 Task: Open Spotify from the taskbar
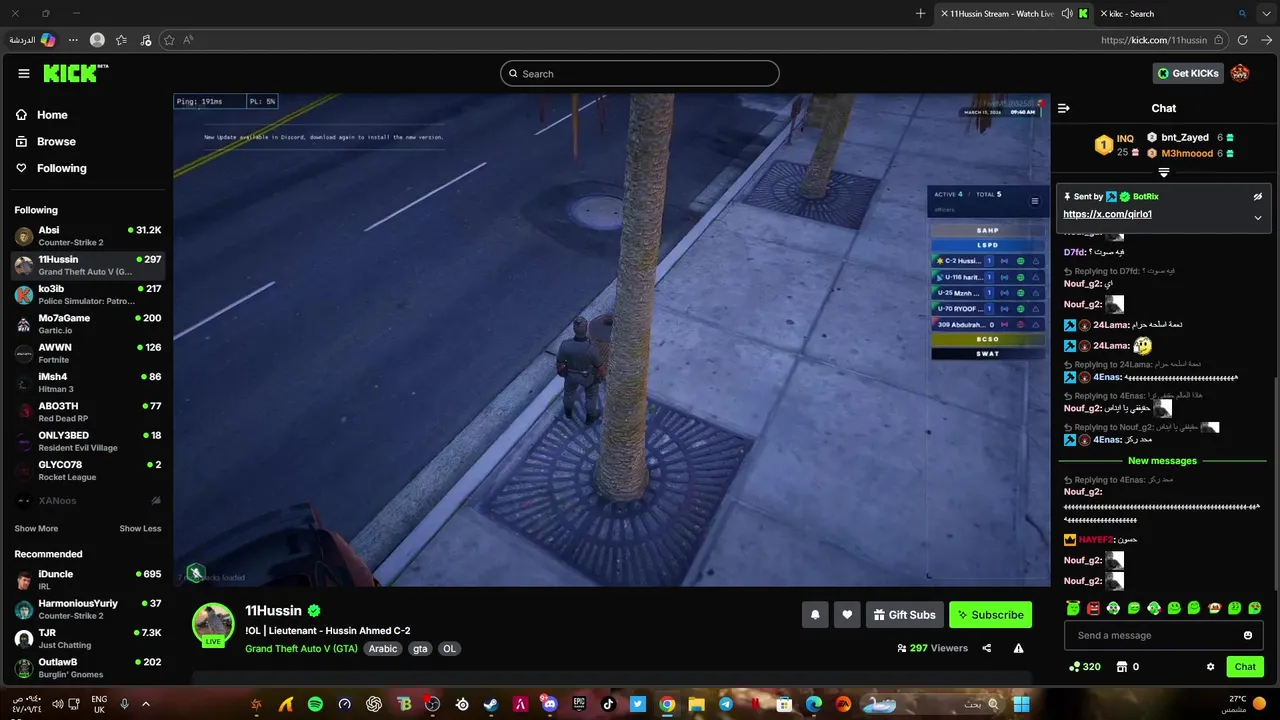[315, 704]
